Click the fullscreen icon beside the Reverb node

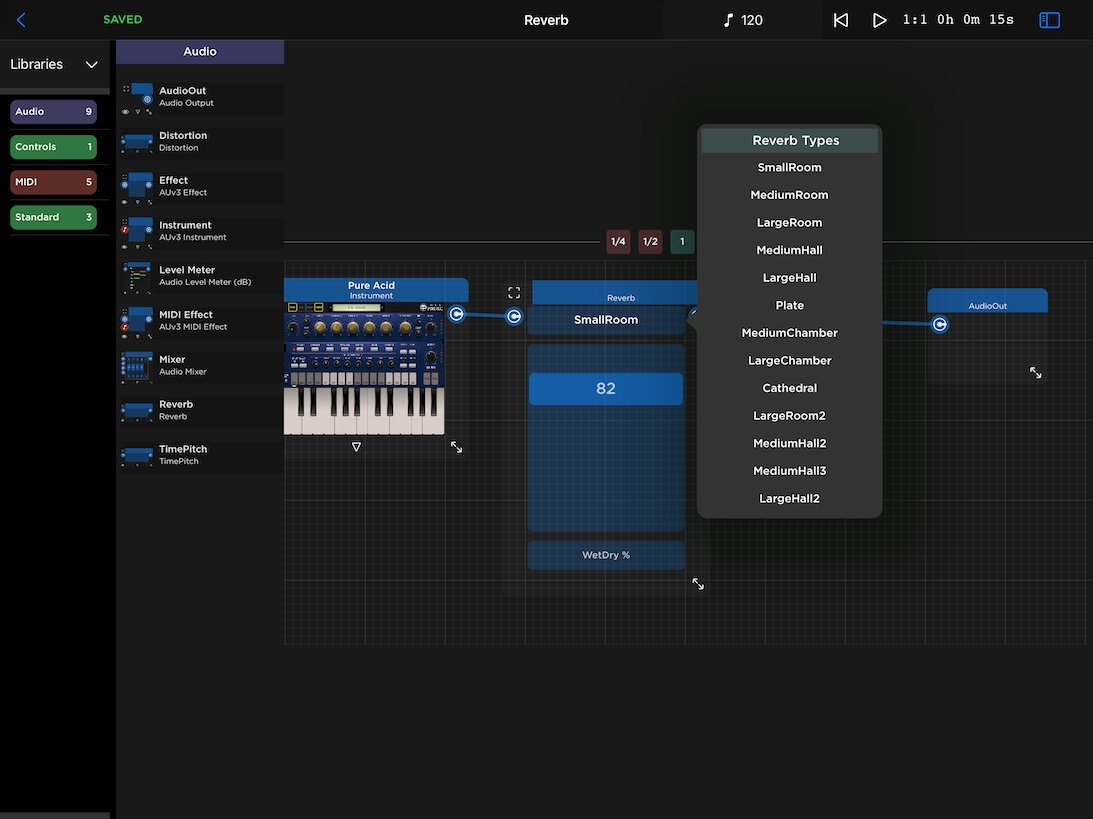[514, 293]
